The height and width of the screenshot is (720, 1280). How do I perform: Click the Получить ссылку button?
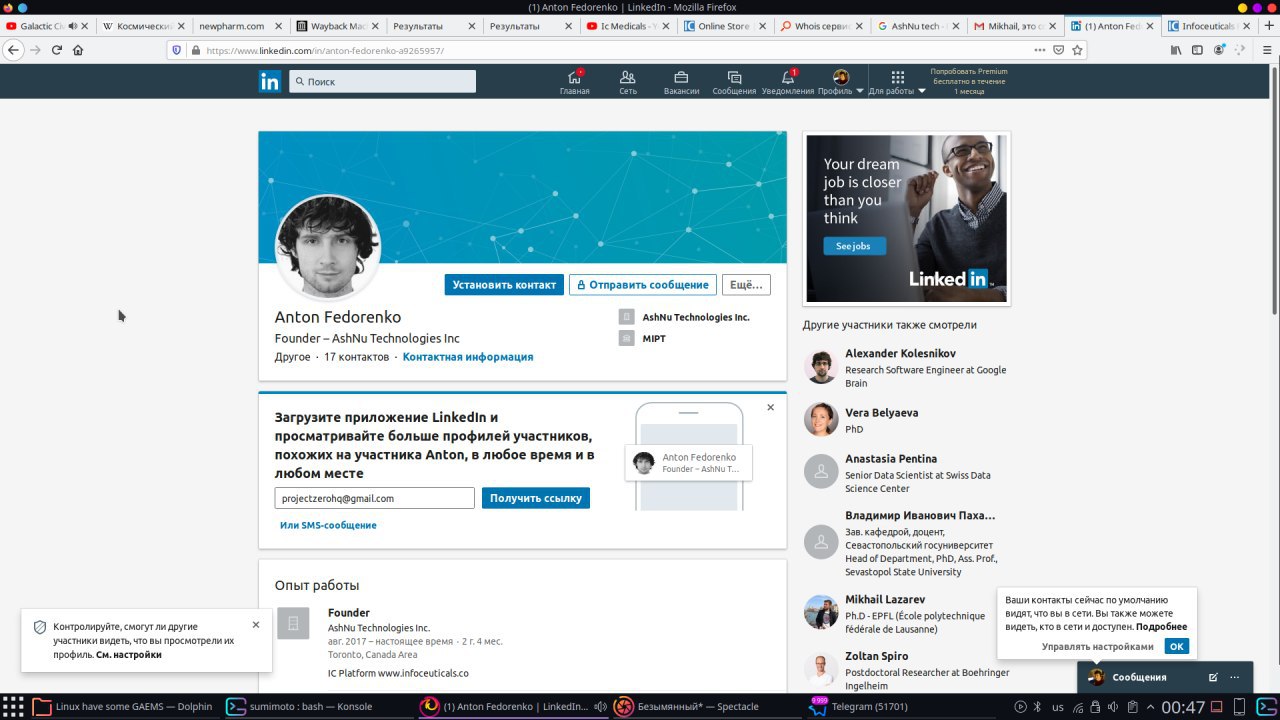[x=536, y=498]
